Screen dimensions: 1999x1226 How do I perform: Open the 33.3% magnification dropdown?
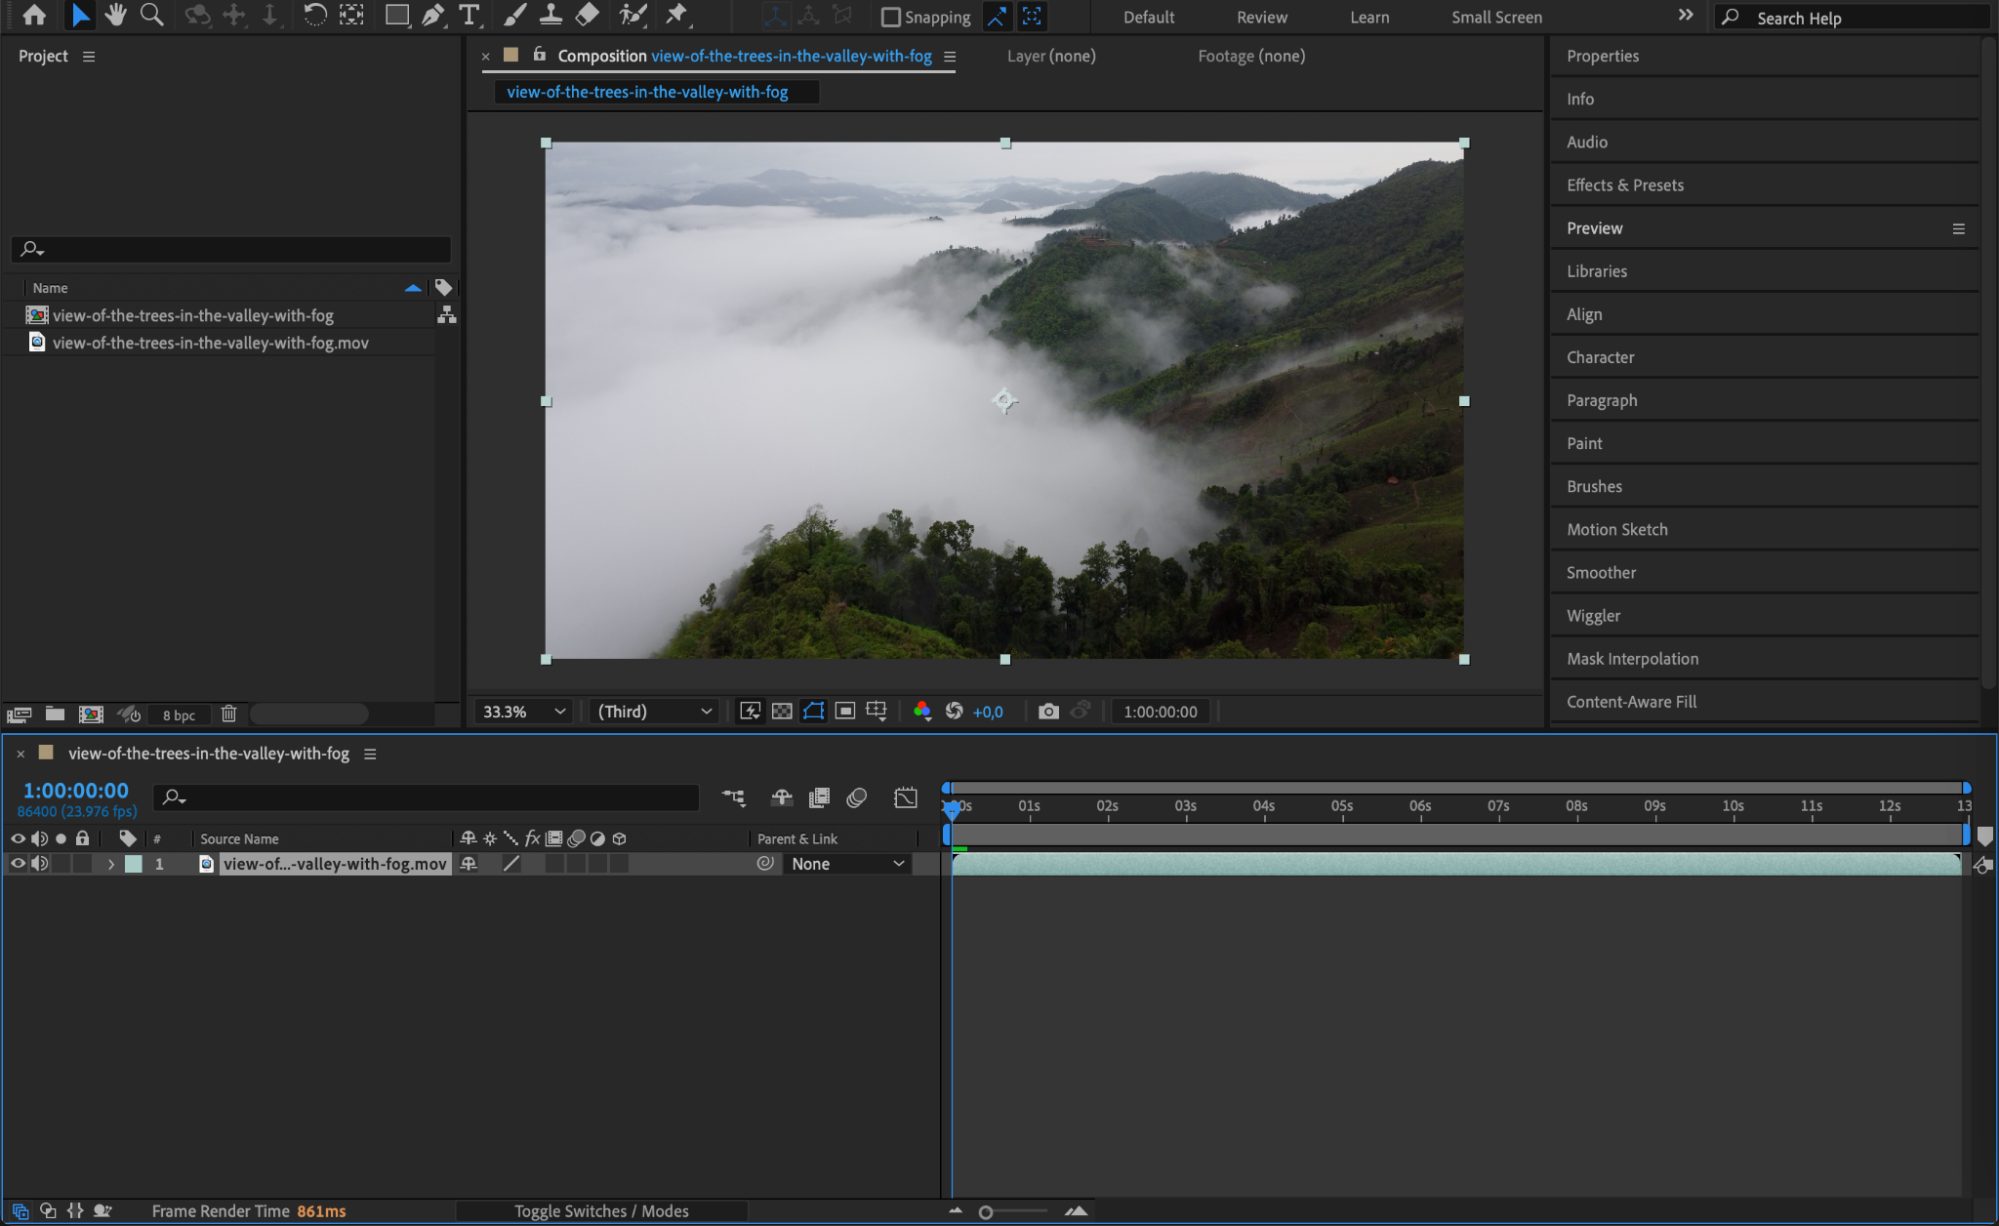[x=524, y=711]
